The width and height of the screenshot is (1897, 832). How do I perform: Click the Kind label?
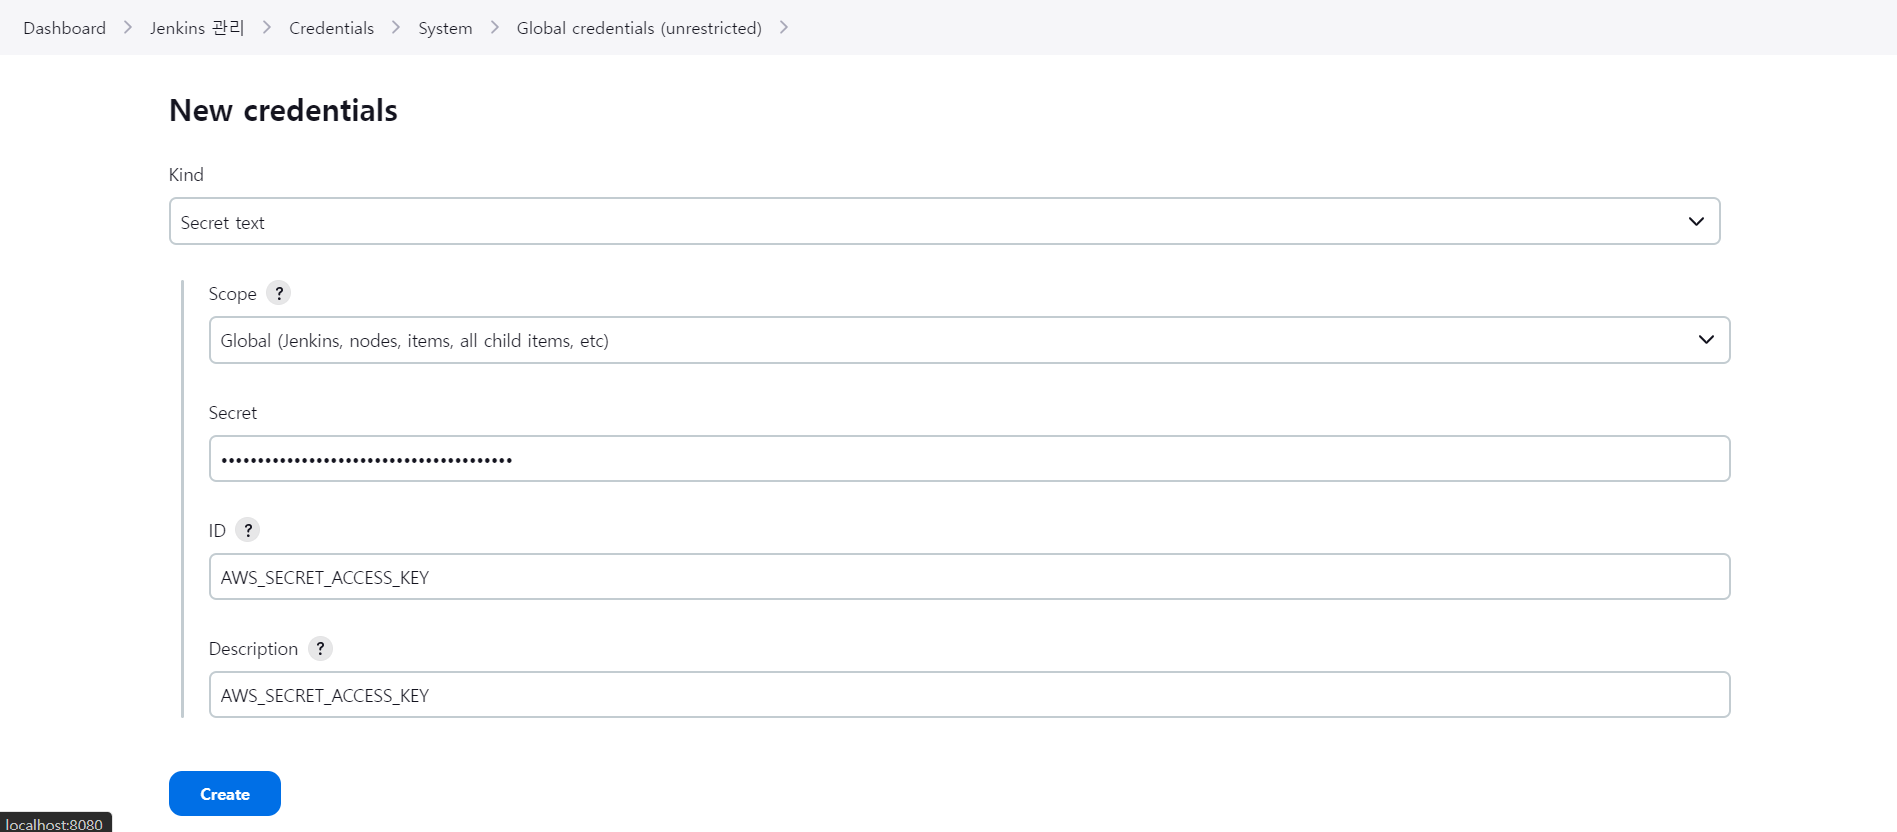click(x=186, y=174)
